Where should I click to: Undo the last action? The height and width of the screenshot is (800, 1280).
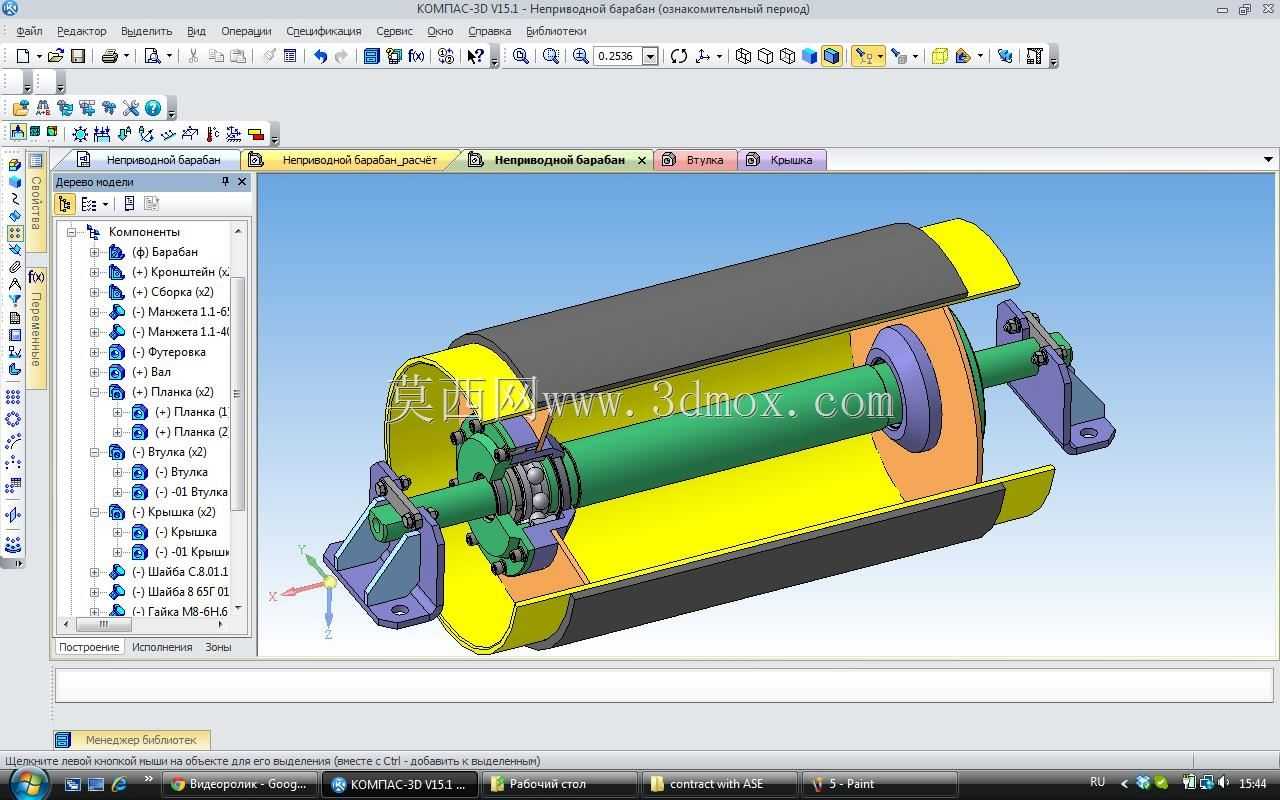[320, 56]
